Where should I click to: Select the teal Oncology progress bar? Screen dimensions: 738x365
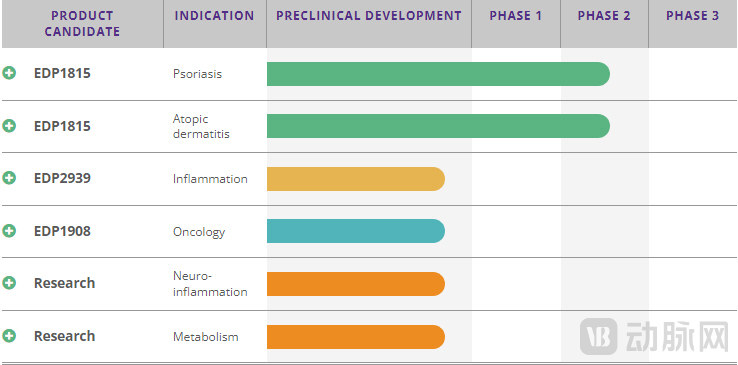356,231
